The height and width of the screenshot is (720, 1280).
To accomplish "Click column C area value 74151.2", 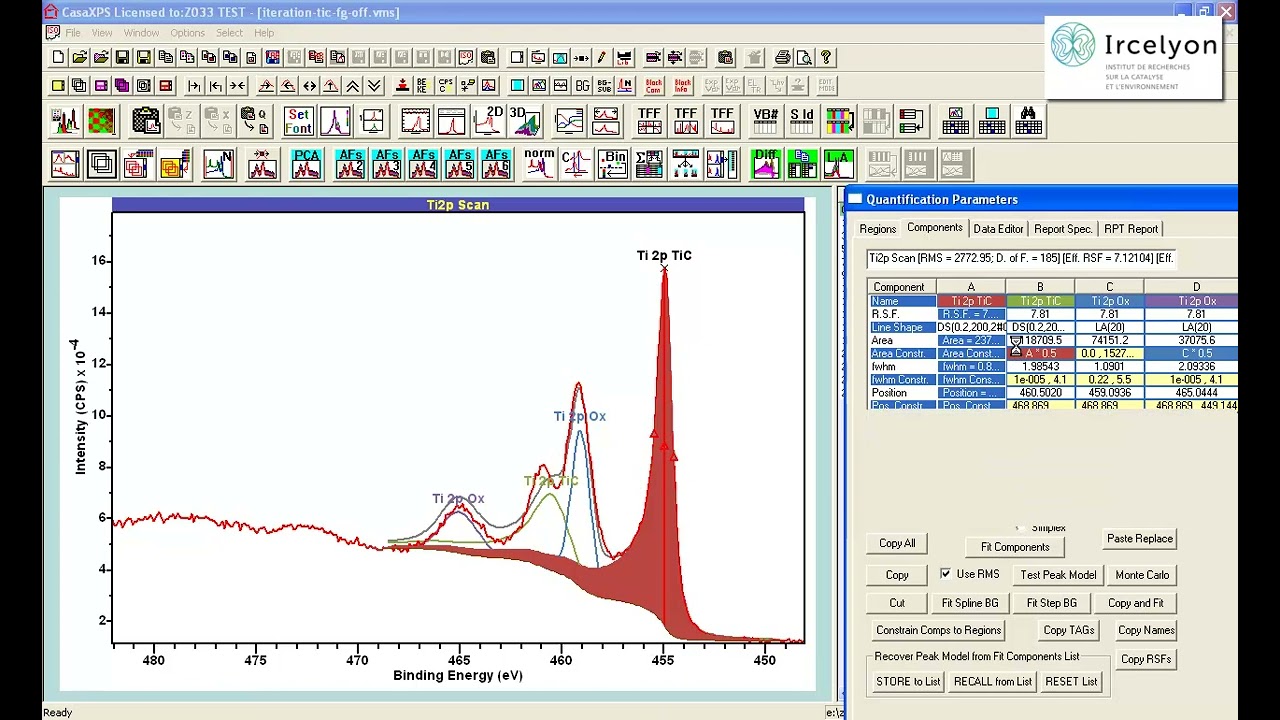I will pos(1109,341).
